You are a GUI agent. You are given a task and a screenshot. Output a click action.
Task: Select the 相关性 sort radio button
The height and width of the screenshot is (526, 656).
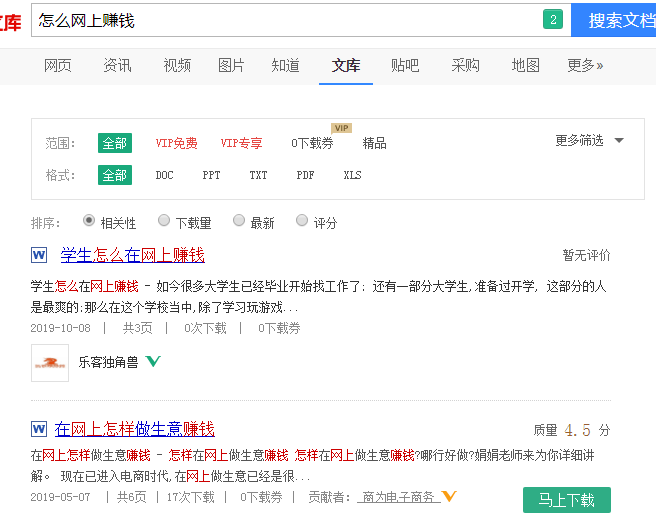click(89, 220)
